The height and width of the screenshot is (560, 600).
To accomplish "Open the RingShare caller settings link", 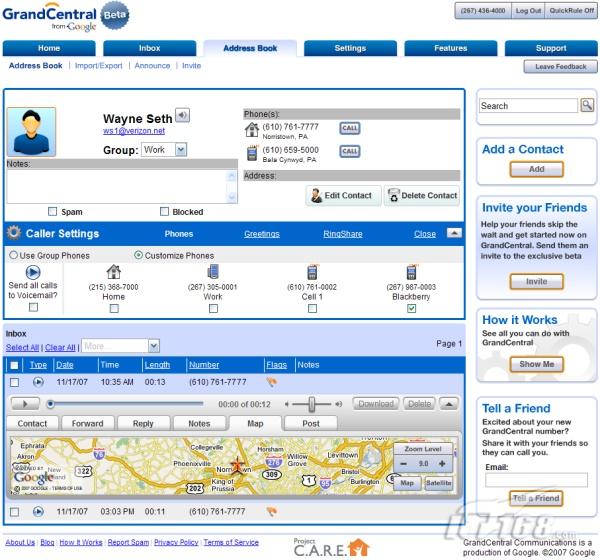I will pyautogui.click(x=343, y=234).
